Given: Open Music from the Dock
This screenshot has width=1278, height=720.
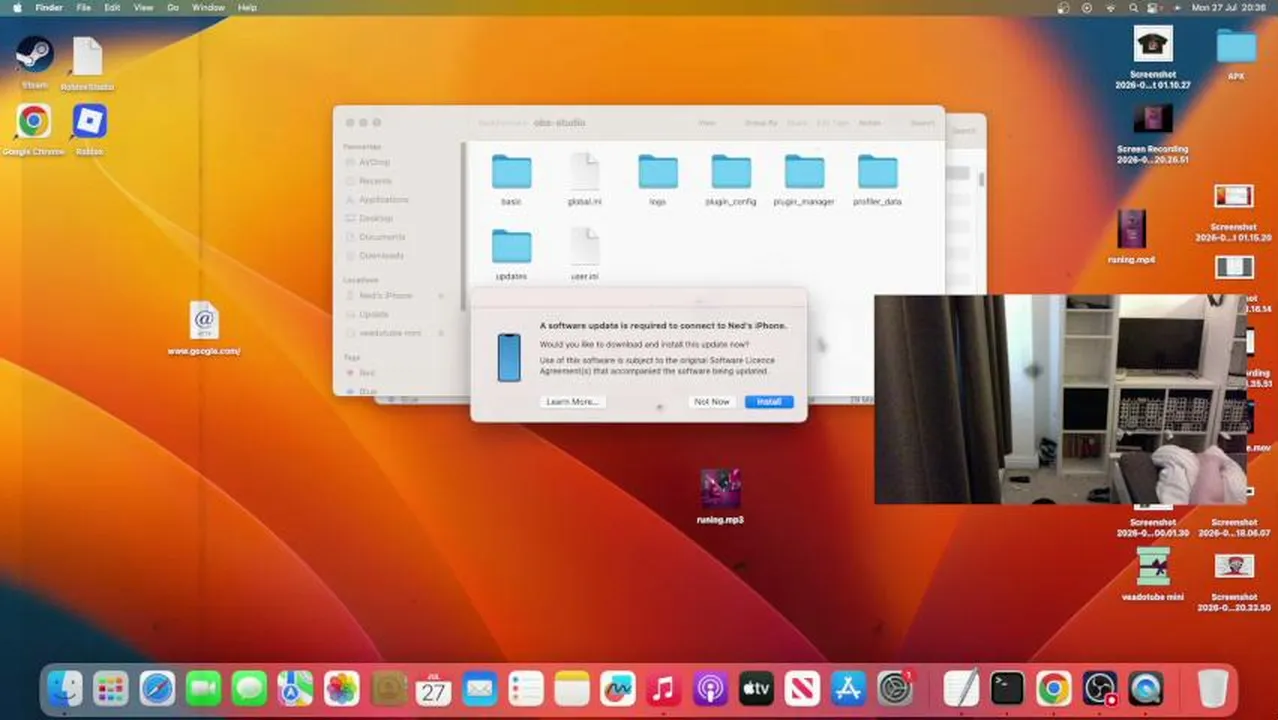Looking at the screenshot, I should coord(664,688).
